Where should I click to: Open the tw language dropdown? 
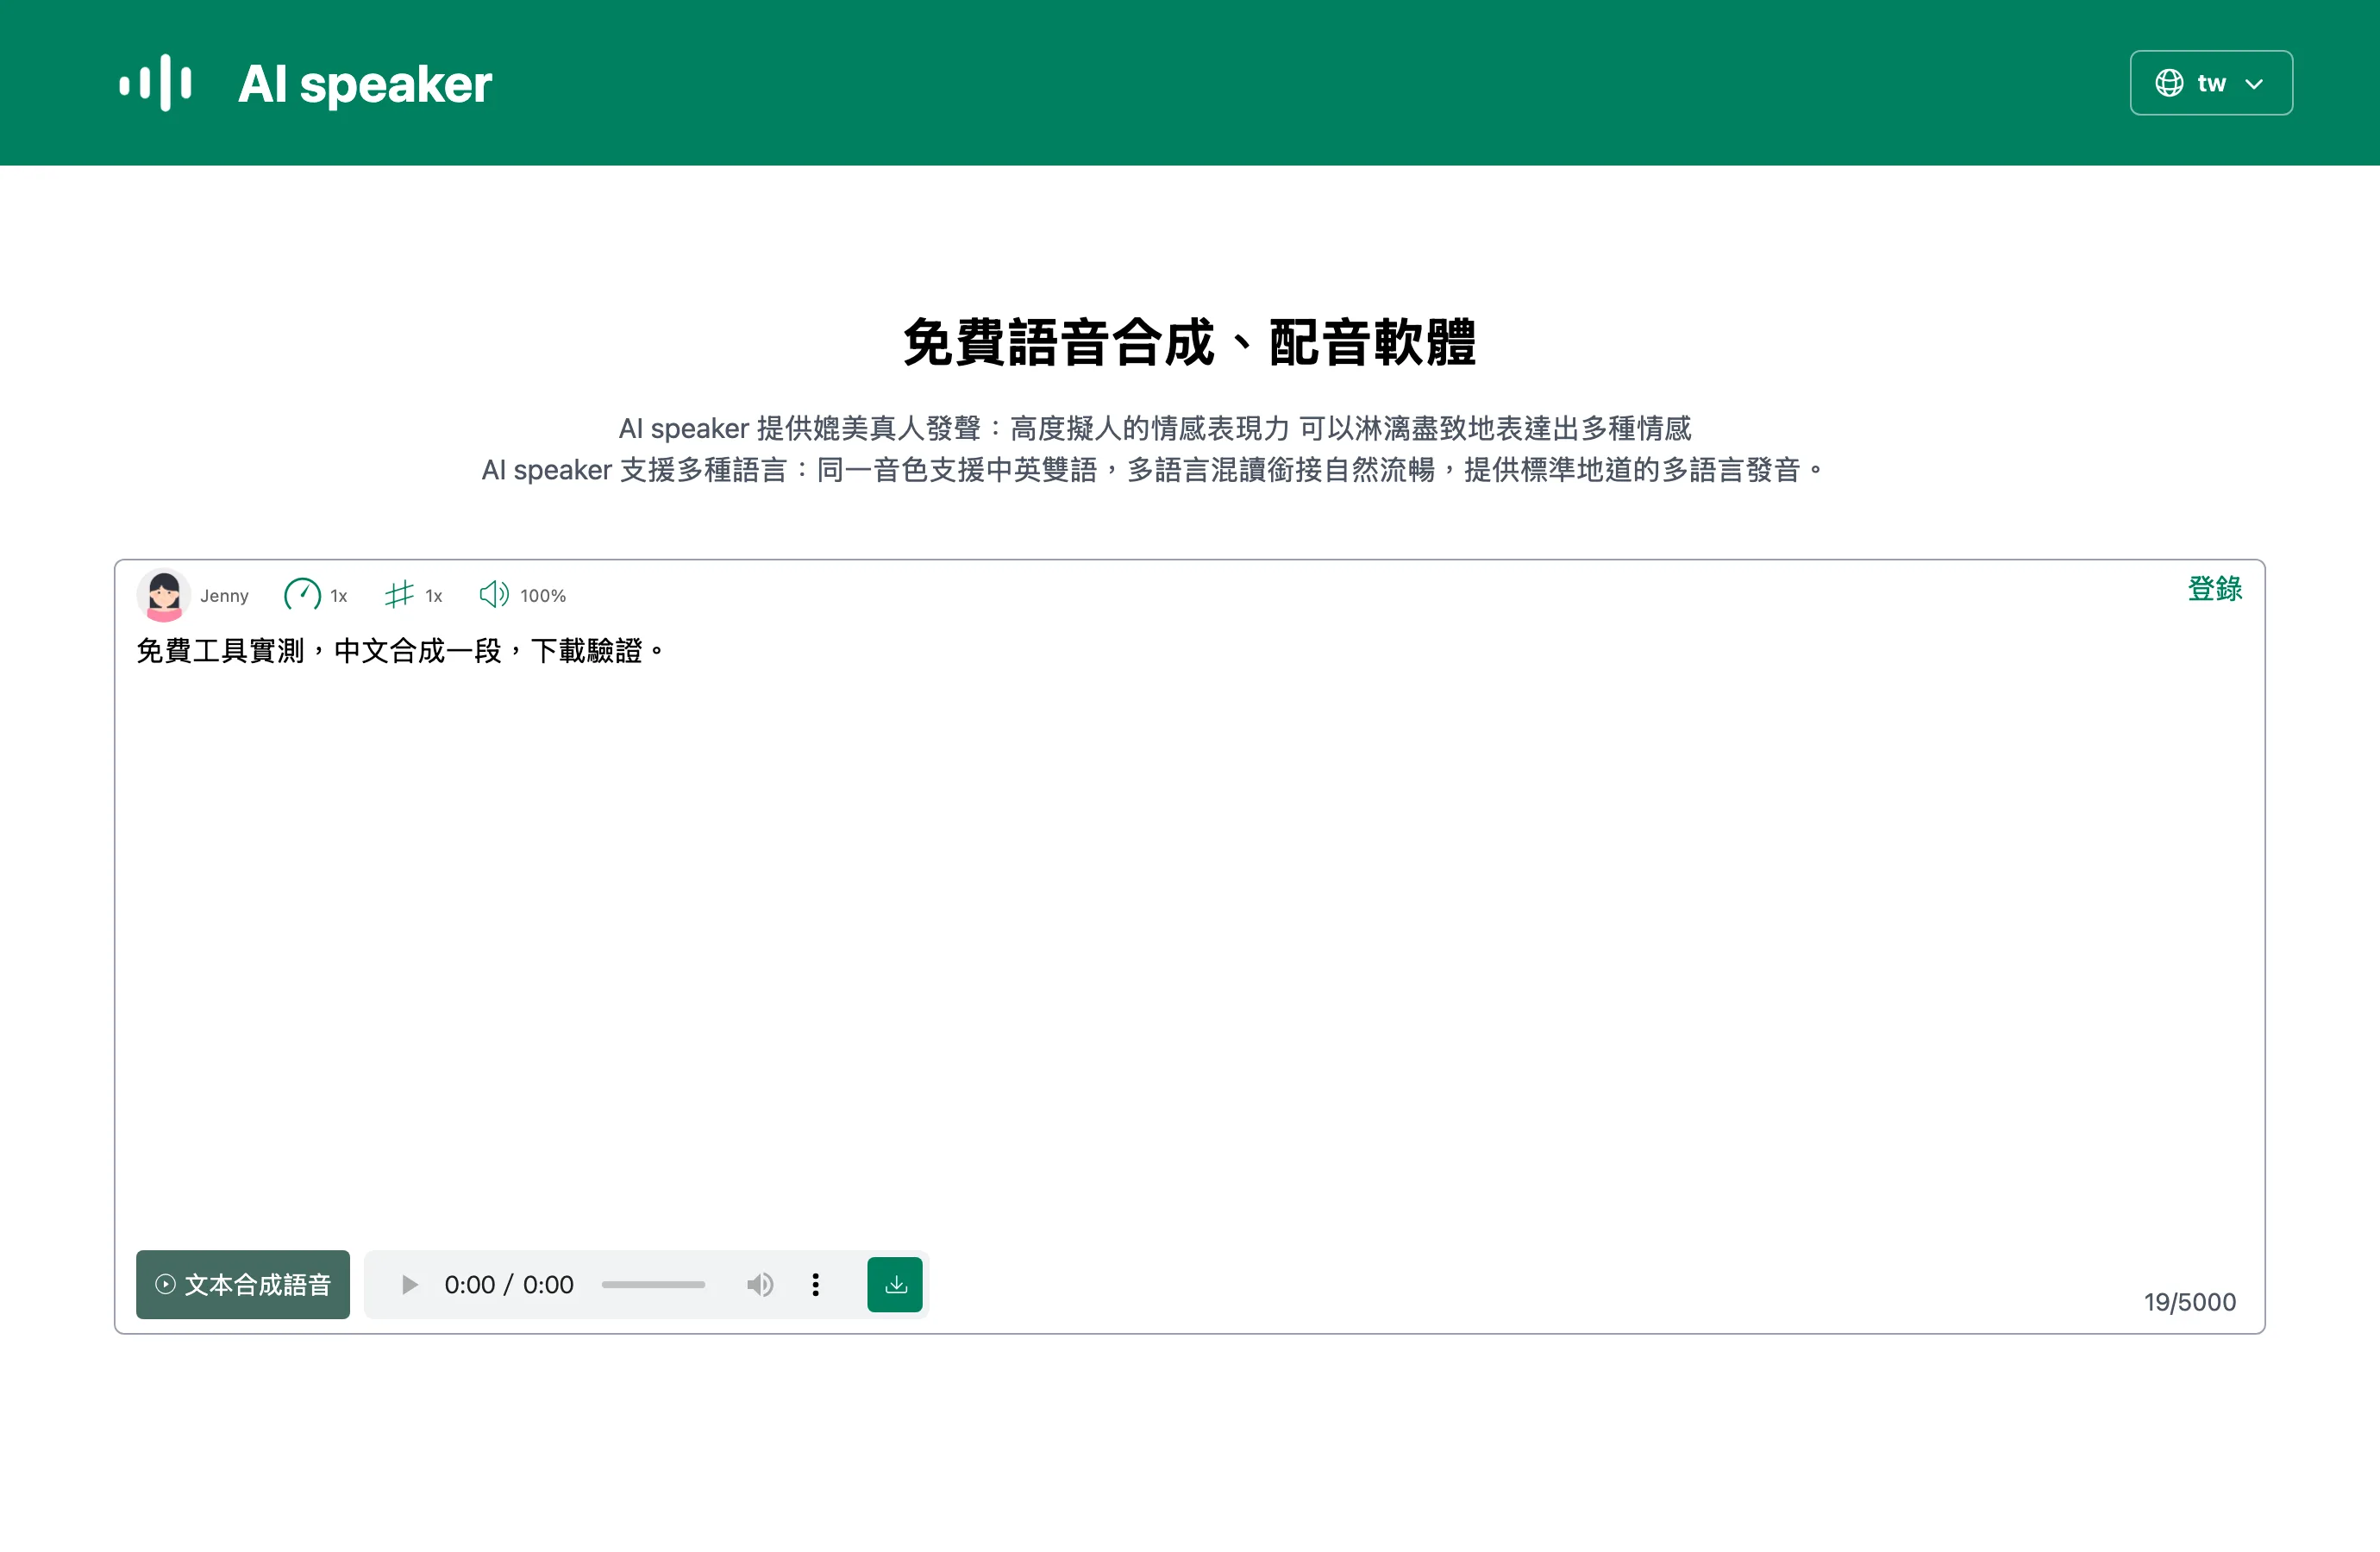click(x=2211, y=83)
